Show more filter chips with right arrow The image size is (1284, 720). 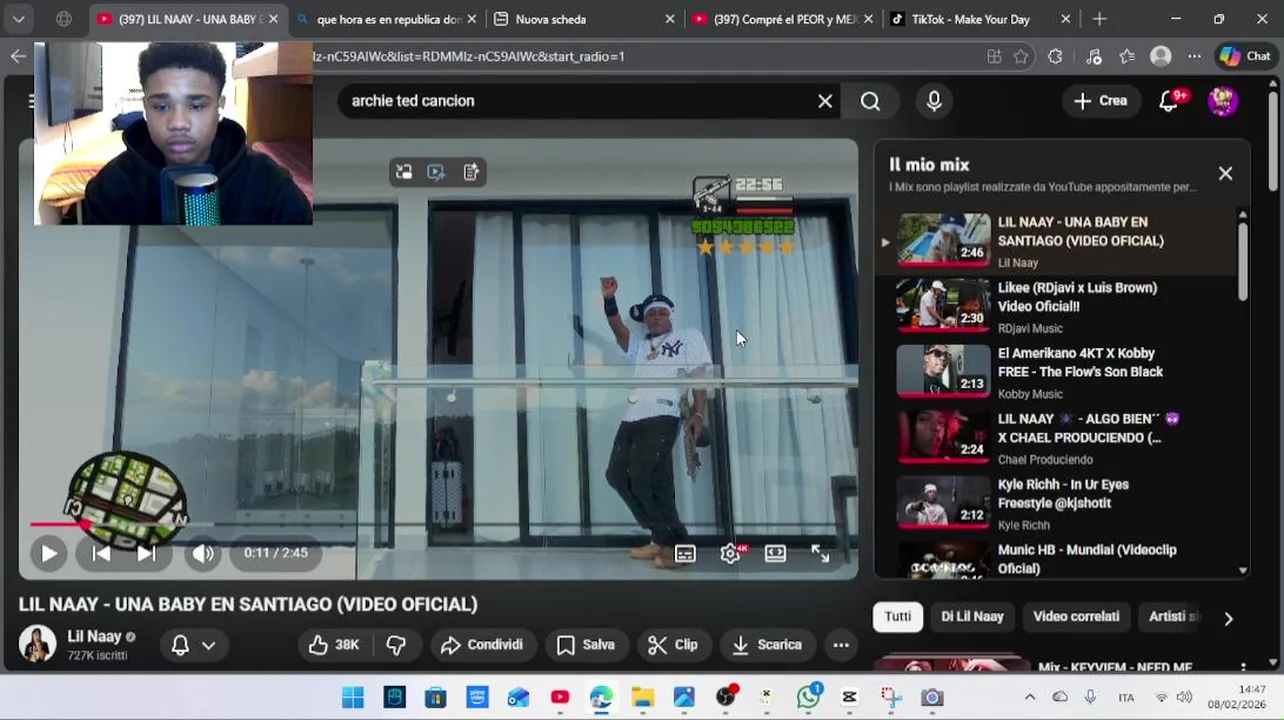click(x=1229, y=618)
